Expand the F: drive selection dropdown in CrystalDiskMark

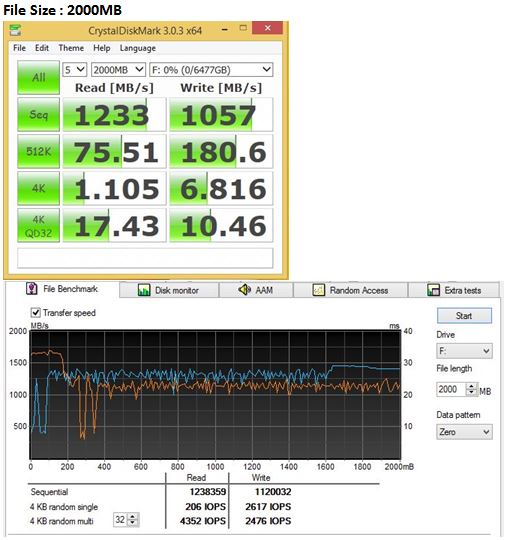click(x=211, y=70)
